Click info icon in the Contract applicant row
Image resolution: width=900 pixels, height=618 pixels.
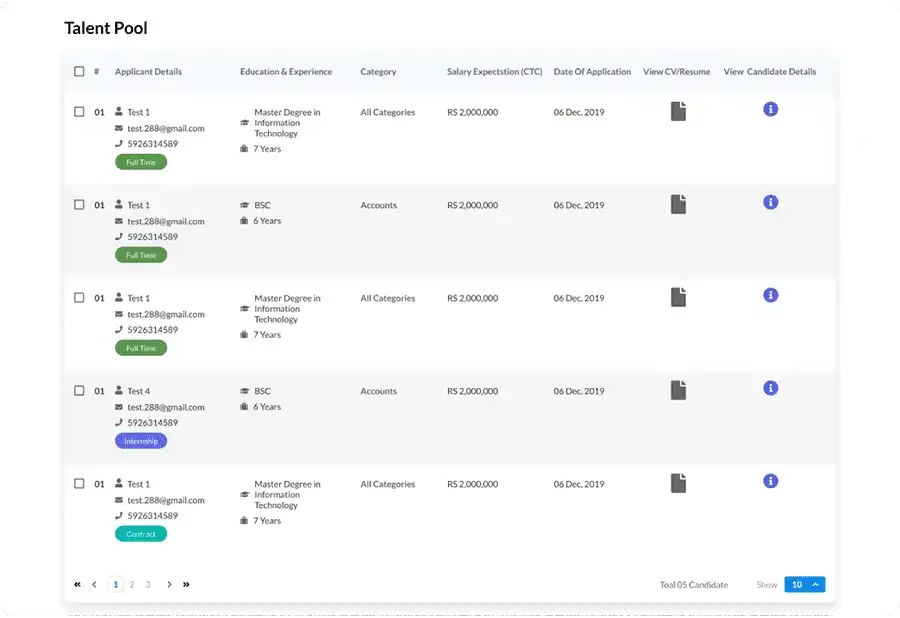(770, 481)
